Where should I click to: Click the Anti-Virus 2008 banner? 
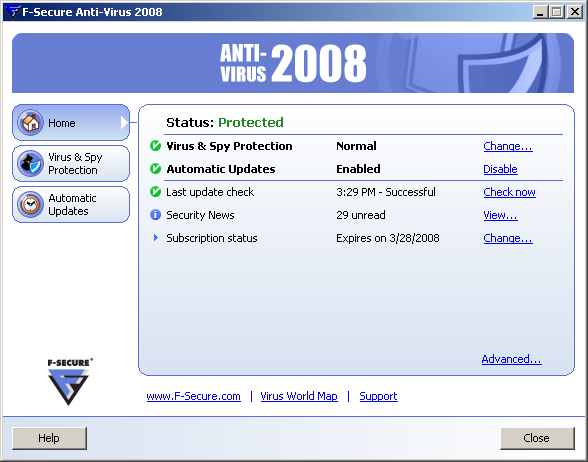click(293, 63)
